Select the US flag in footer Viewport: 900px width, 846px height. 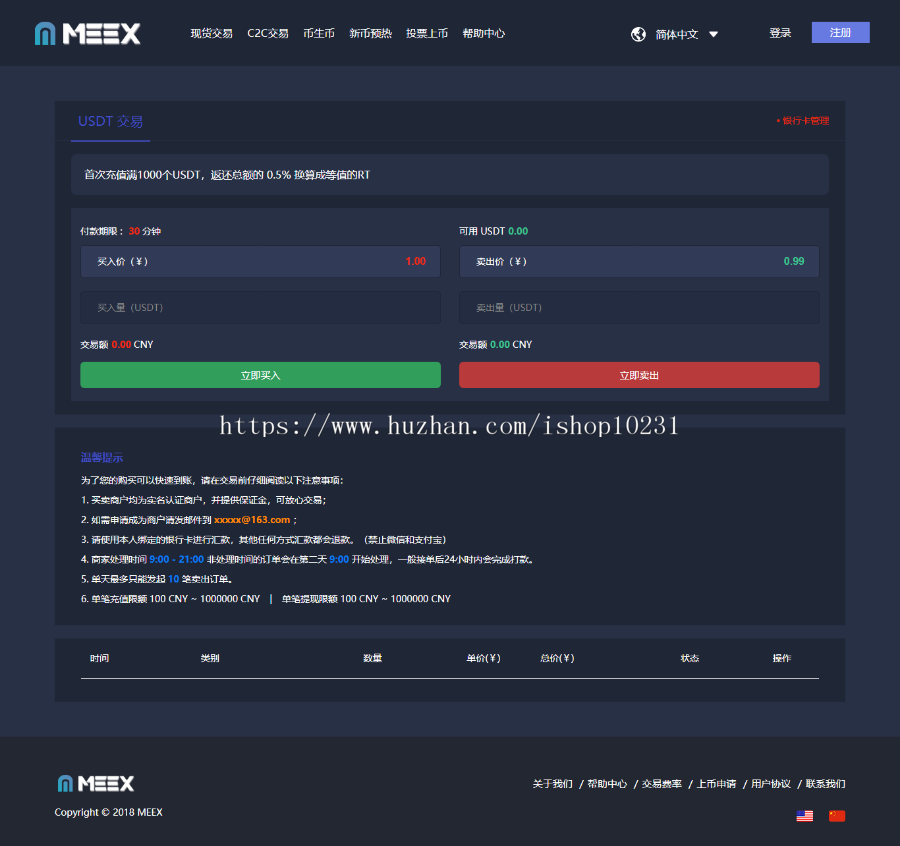coord(804,816)
